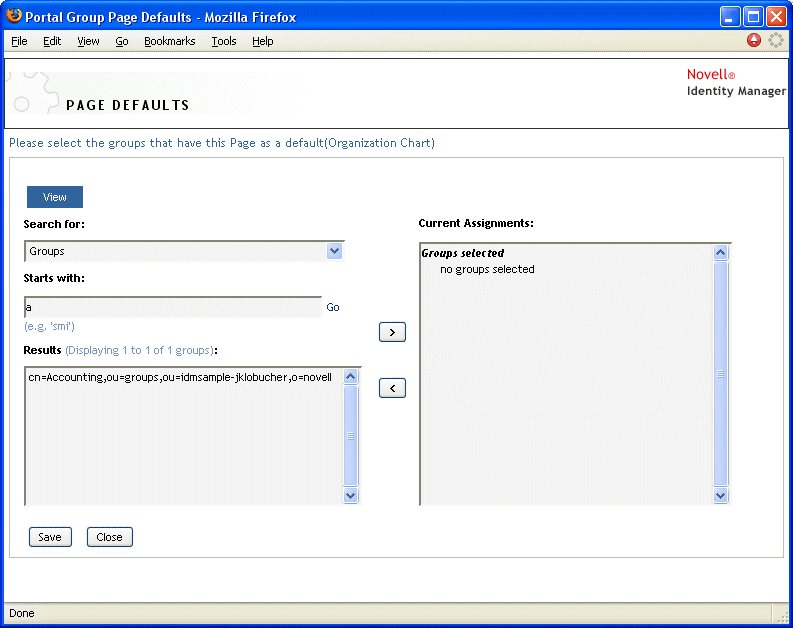
Task: Click the Results list scrollbar thumb
Action: (350, 436)
